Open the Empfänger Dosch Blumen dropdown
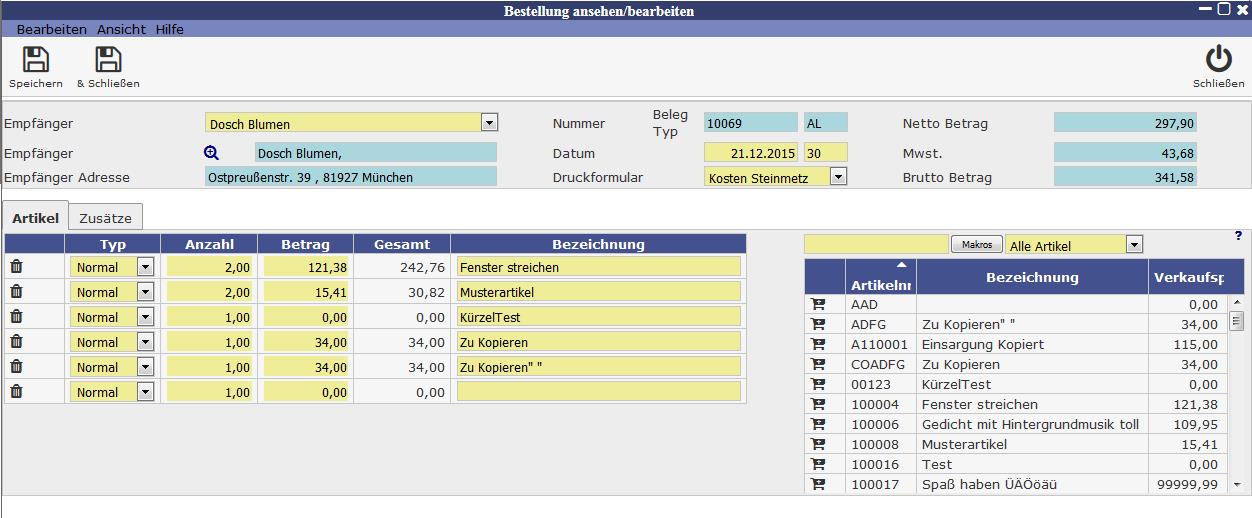Image resolution: width=1252 pixels, height=518 pixels. tap(489, 123)
